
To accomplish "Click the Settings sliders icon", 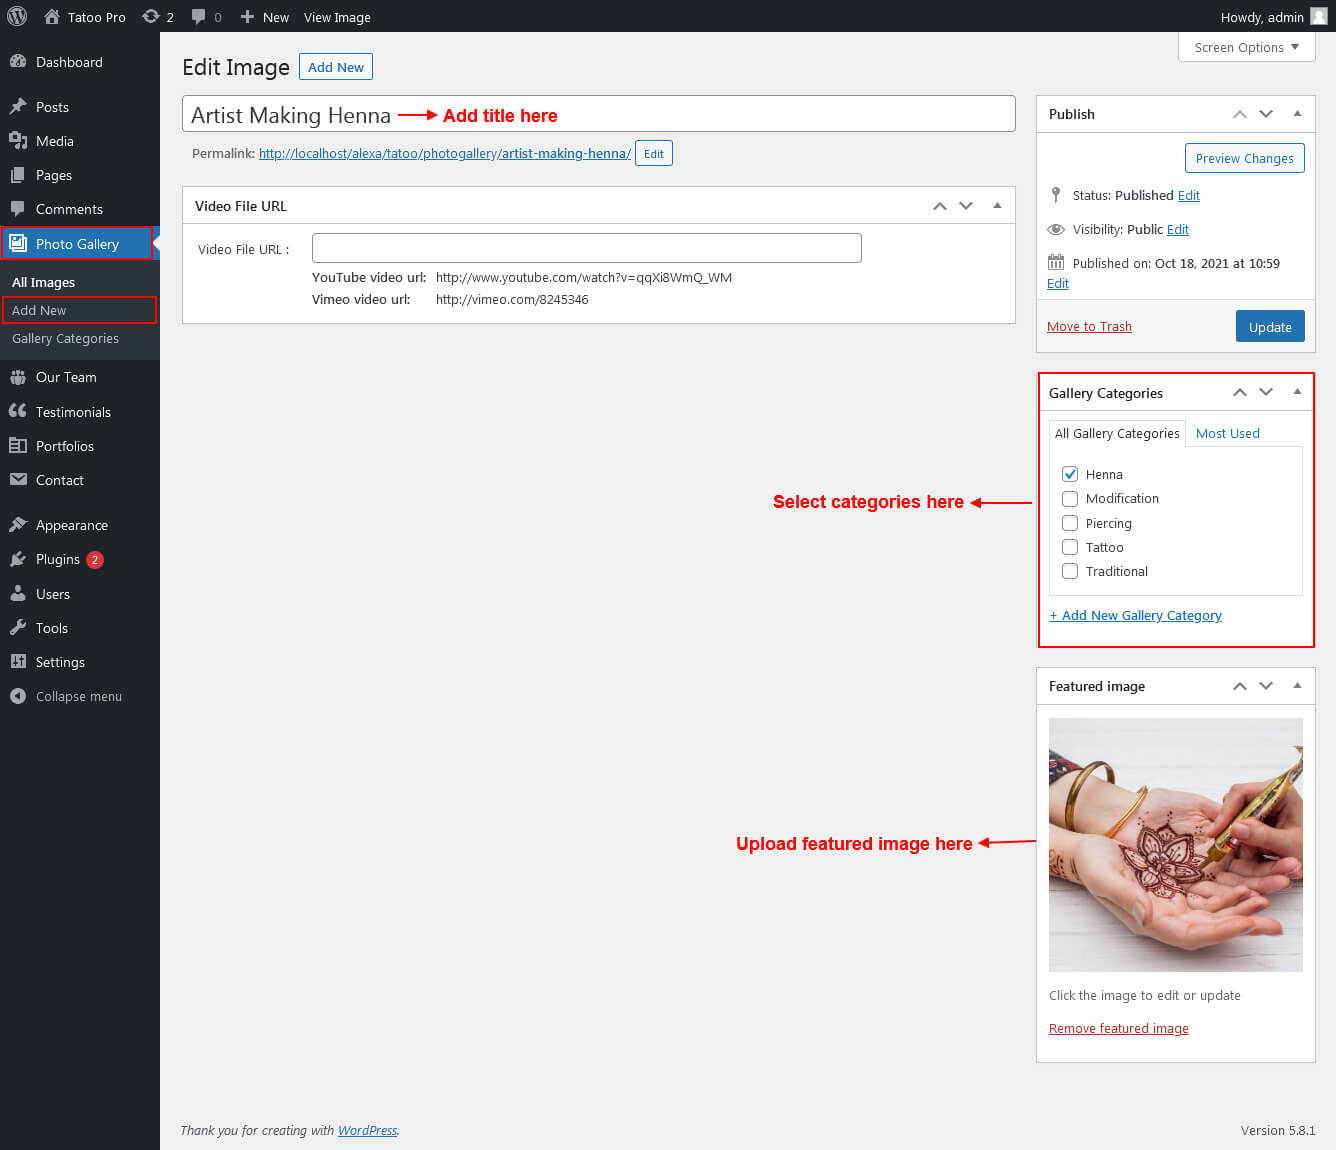I will pos(18,662).
